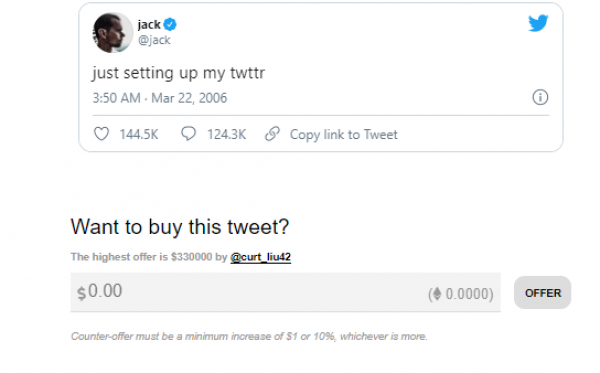Click the 0.0000 ETH conversion value
Viewport: 600px width, 373px height.
point(467,294)
